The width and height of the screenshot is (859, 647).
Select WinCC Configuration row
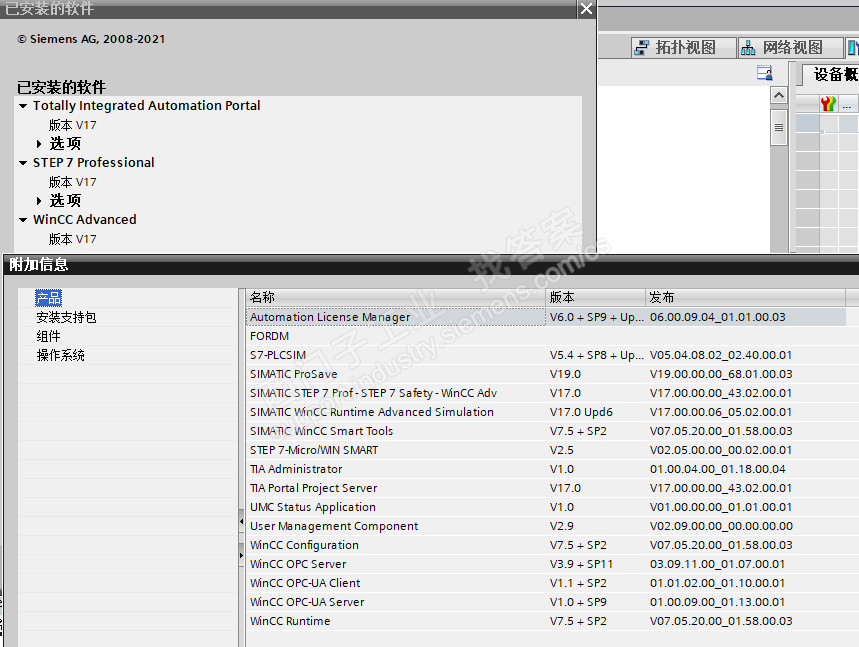click(x=546, y=545)
